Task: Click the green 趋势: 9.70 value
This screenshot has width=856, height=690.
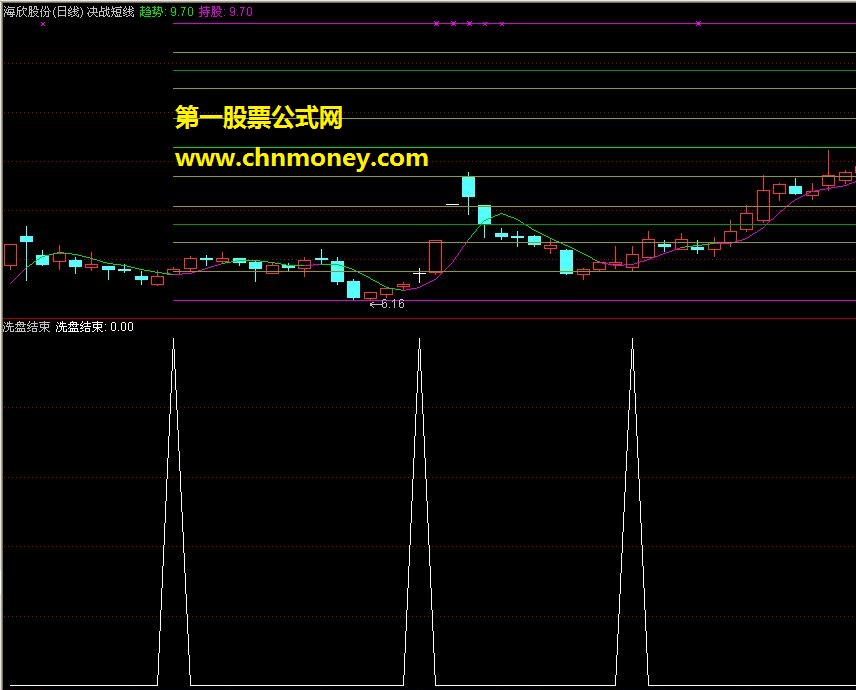Action: (x=167, y=11)
